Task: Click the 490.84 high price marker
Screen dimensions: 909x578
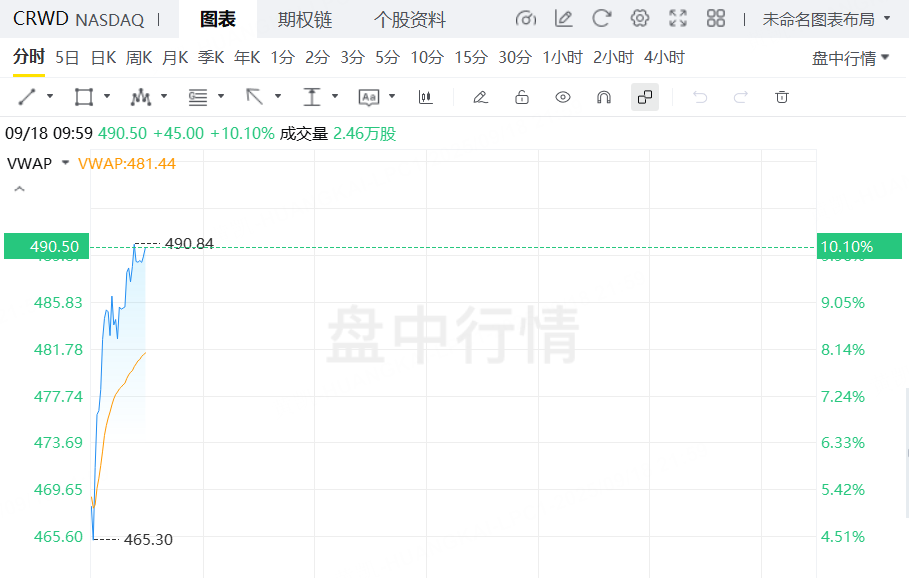Action: pos(190,243)
